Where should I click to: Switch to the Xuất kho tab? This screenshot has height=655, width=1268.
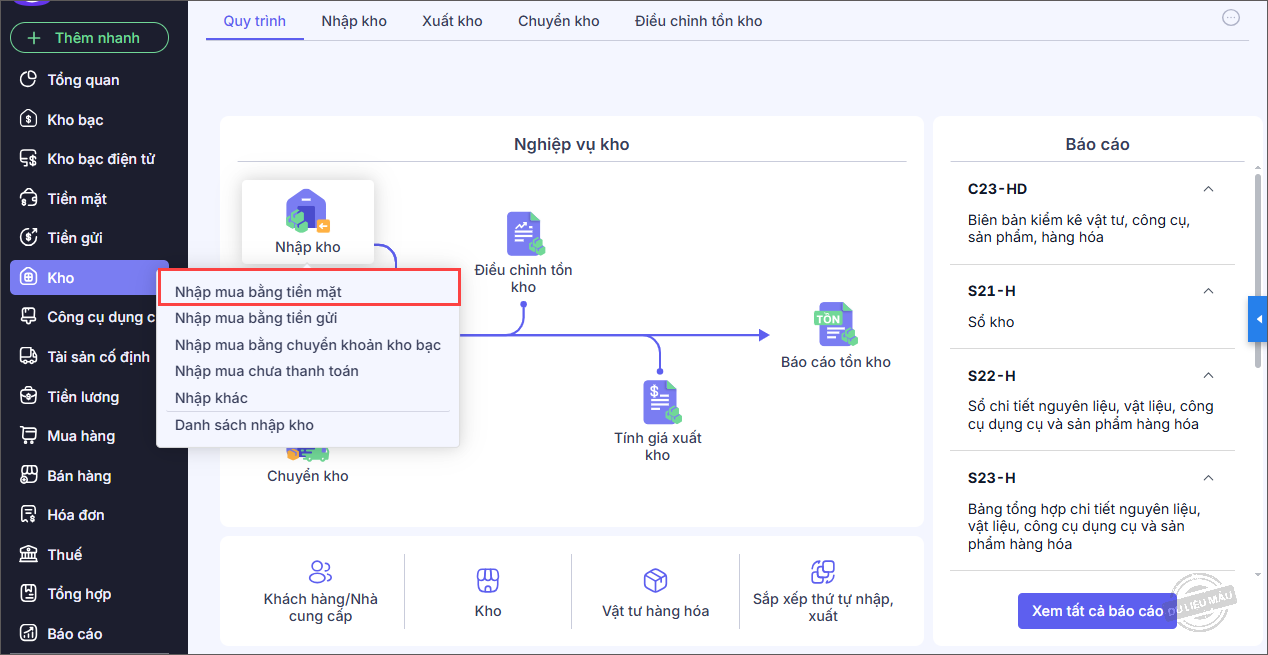452,21
